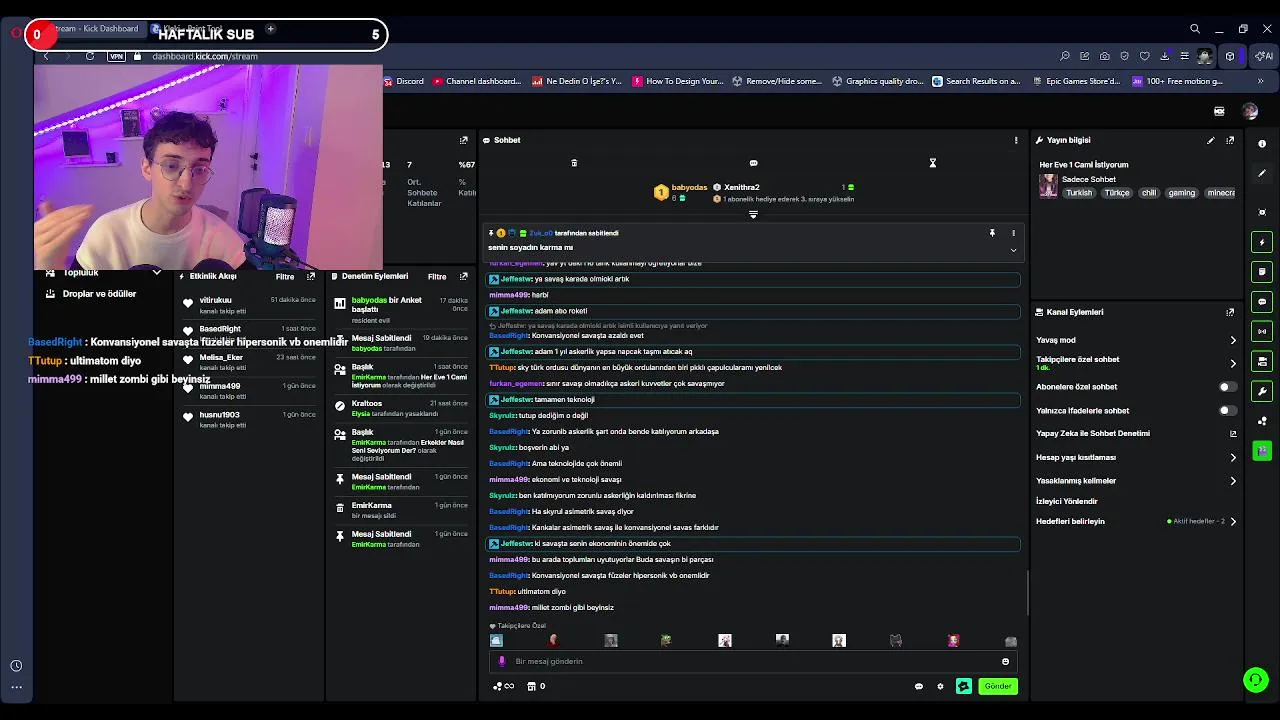Pop out the Etkinlik Akışı panel
This screenshot has width=1280, height=720.
tap(311, 276)
